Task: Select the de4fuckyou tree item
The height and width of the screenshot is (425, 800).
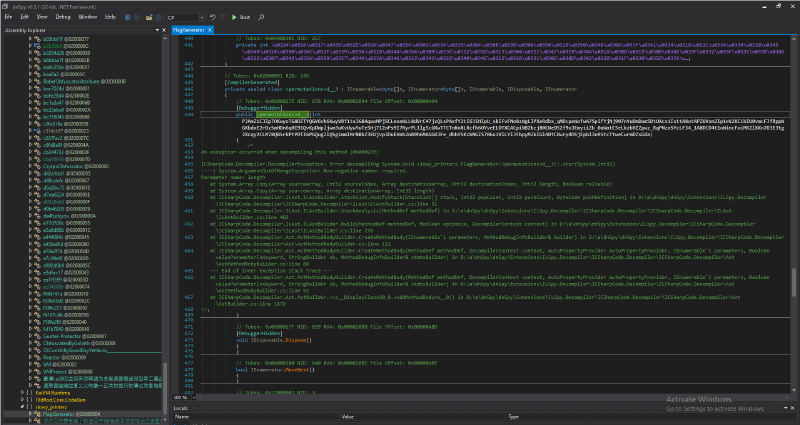Action: click(x=69, y=216)
